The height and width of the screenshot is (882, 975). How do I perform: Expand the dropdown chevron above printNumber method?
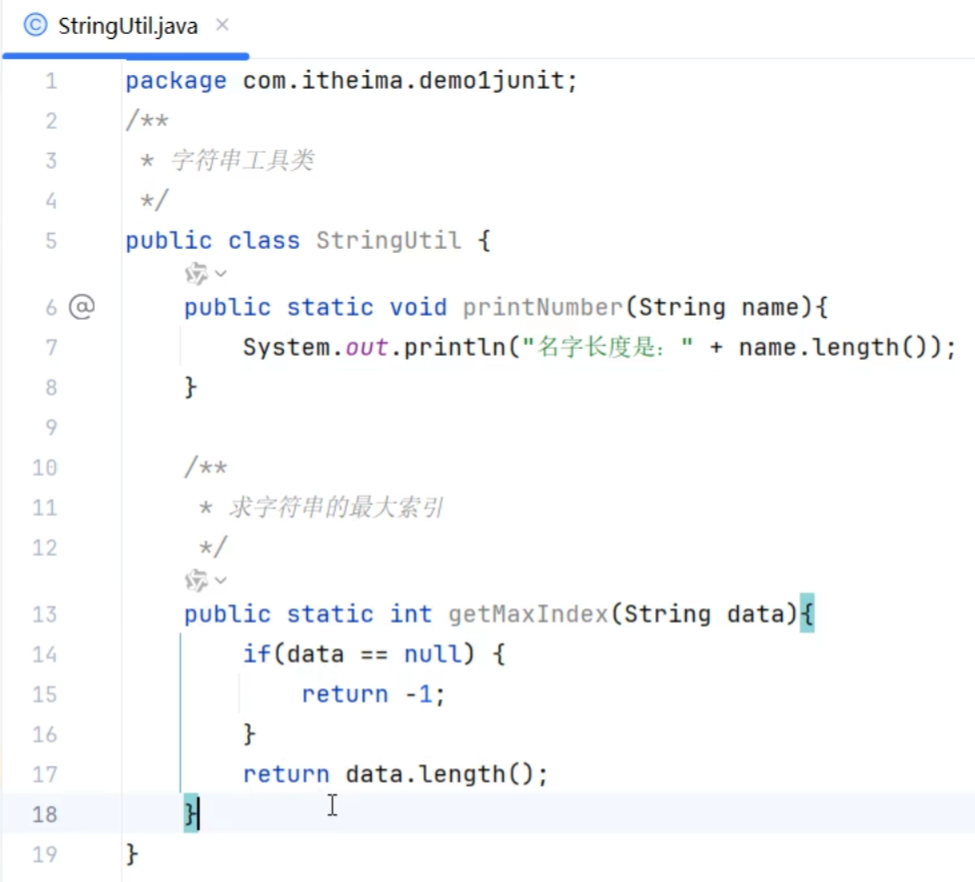click(221, 273)
